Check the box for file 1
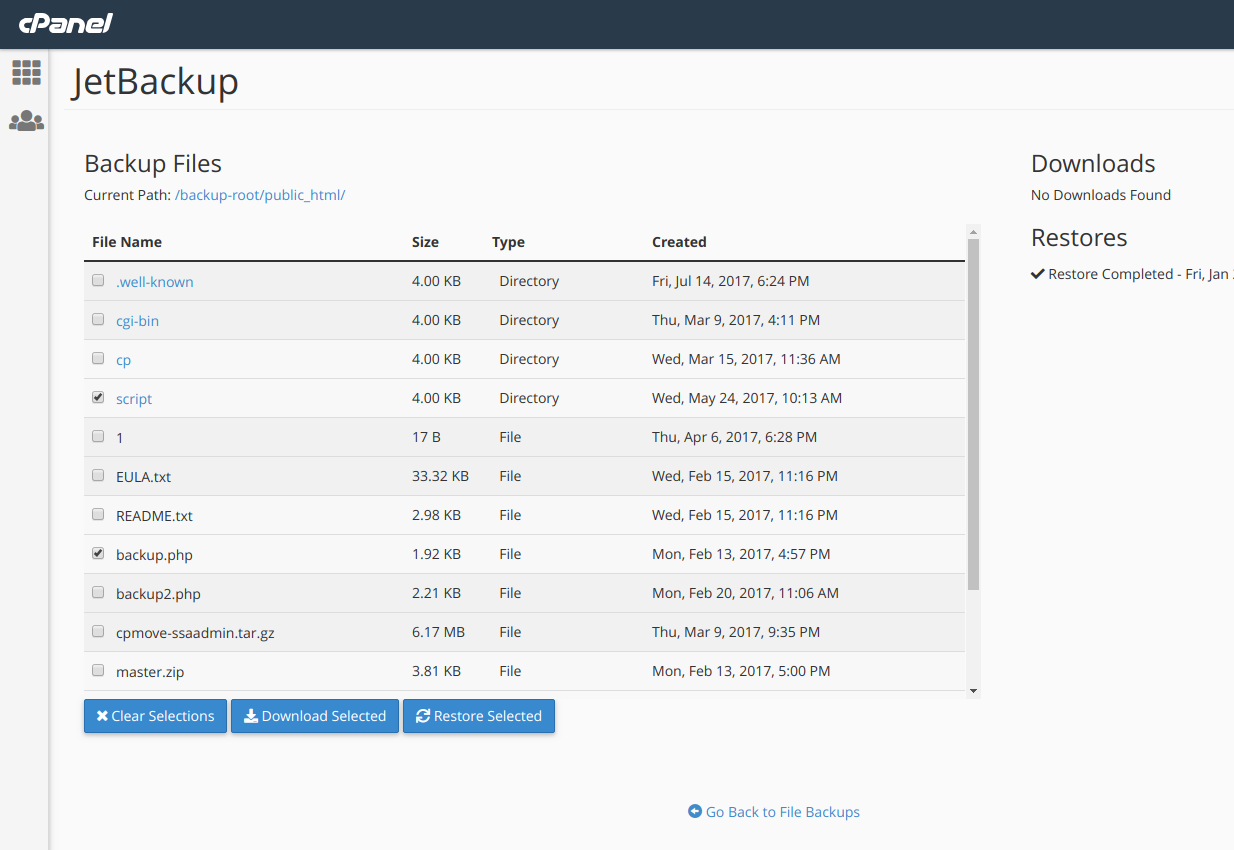This screenshot has height=850, width=1234. coord(98,436)
